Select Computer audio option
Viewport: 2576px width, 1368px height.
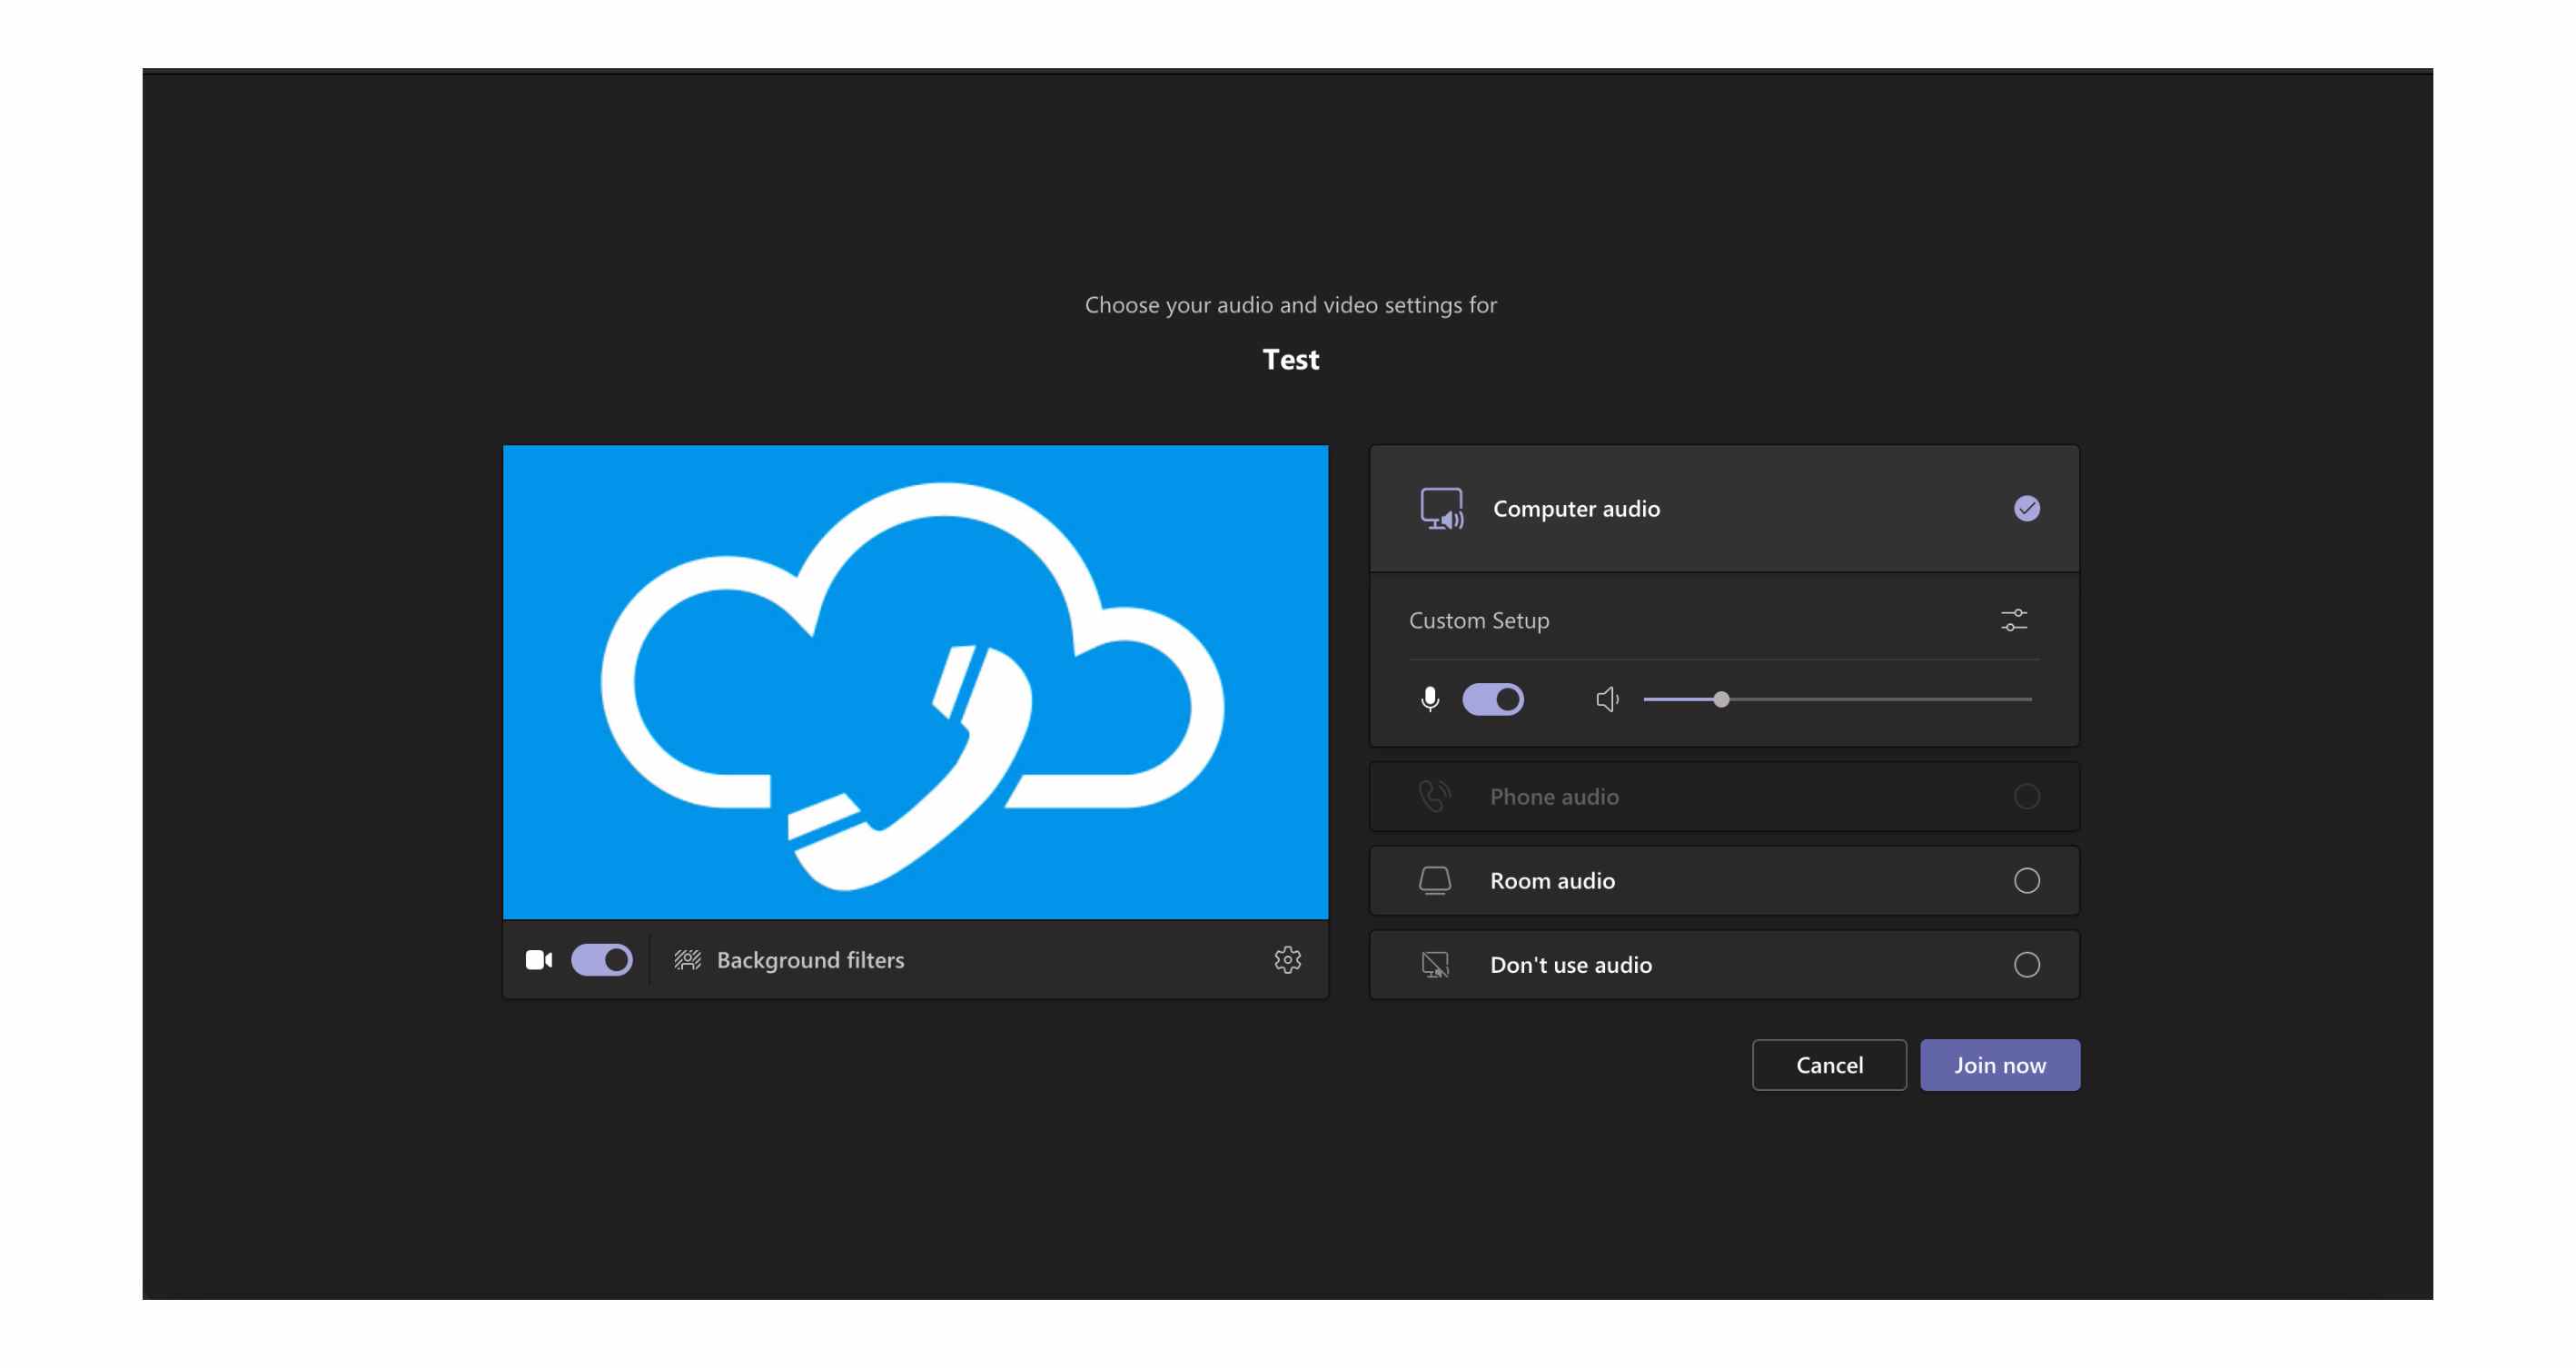1724,509
